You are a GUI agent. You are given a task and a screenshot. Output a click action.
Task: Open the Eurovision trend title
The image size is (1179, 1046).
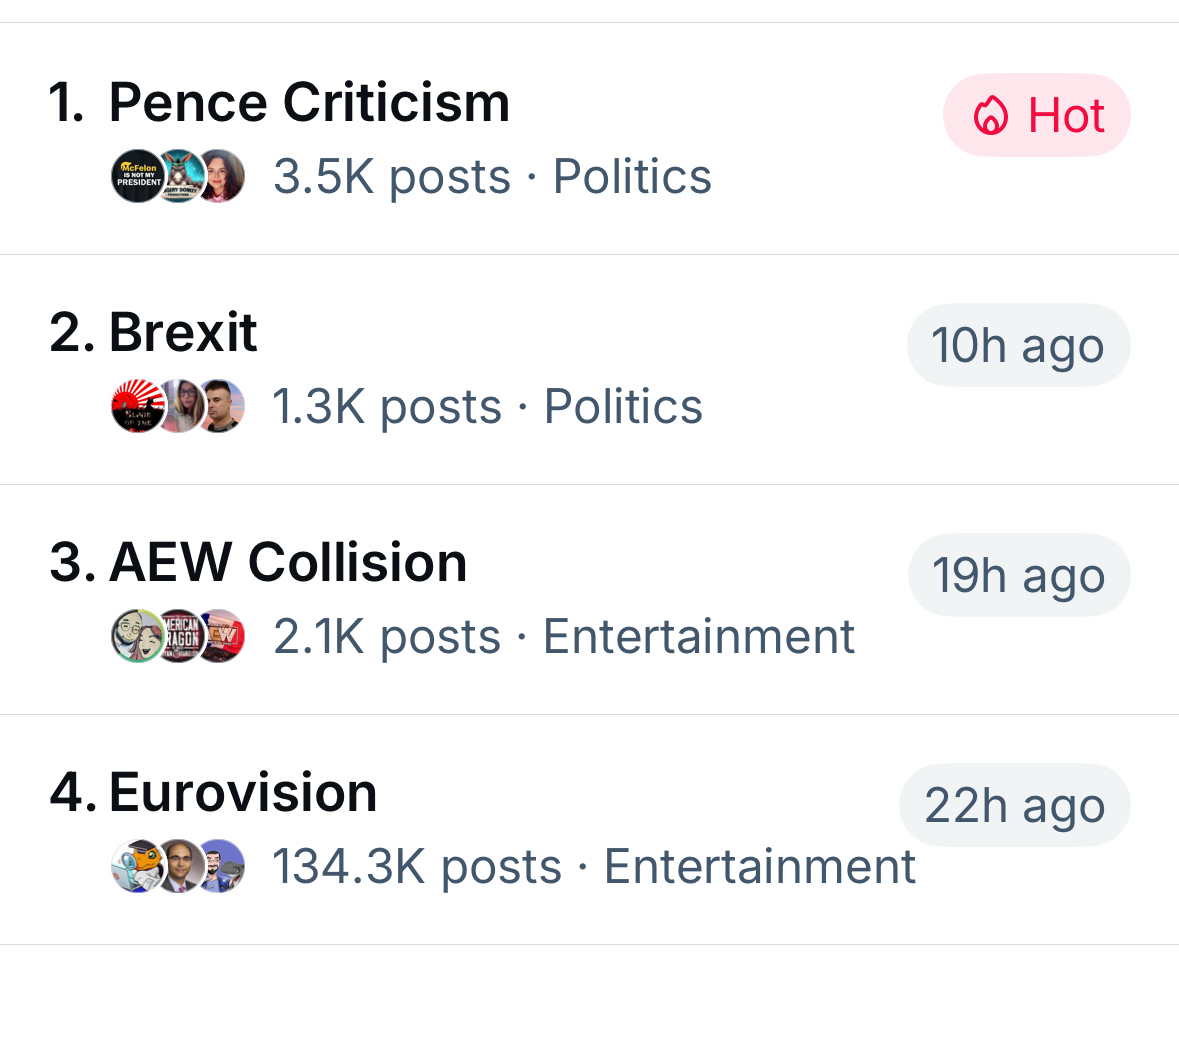point(243,792)
